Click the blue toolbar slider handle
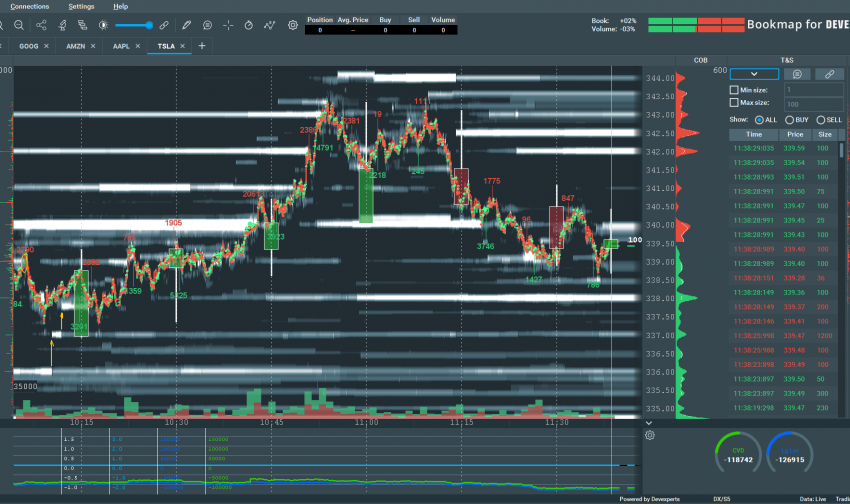The height and width of the screenshot is (504, 850). (149, 25)
